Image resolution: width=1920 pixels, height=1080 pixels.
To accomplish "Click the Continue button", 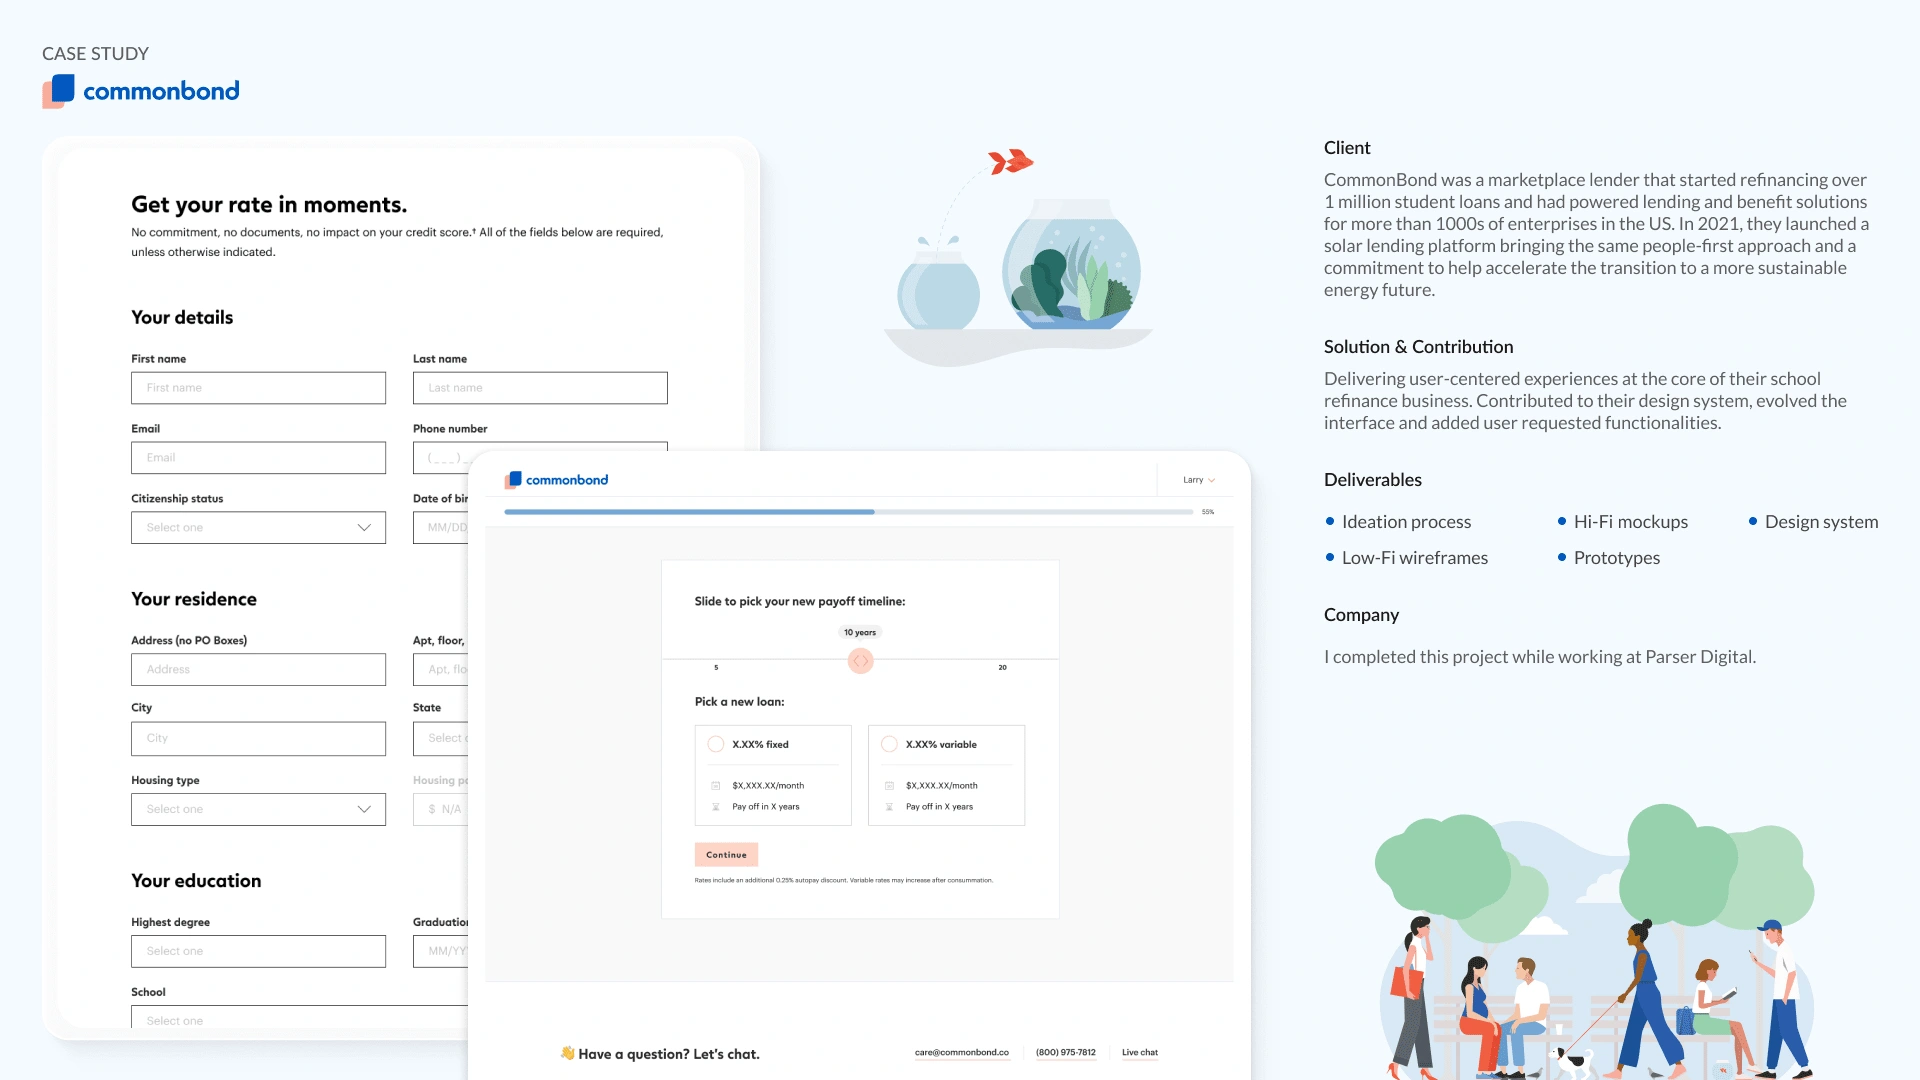I will point(726,855).
